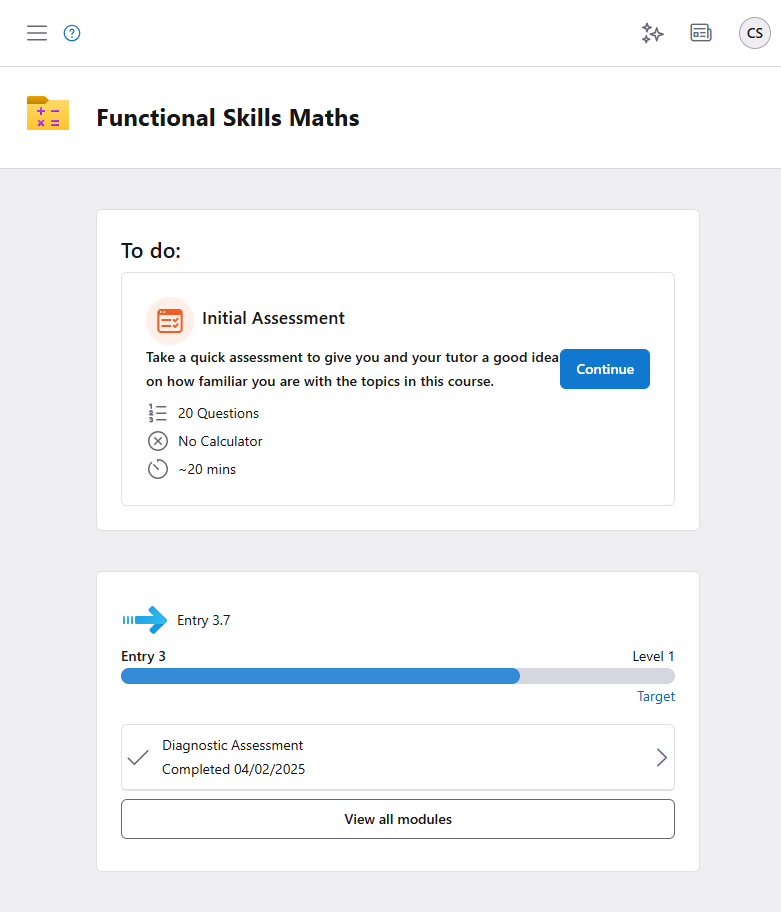Click the Target link below progress bar
The image size is (781, 912).
pyautogui.click(x=656, y=696)
